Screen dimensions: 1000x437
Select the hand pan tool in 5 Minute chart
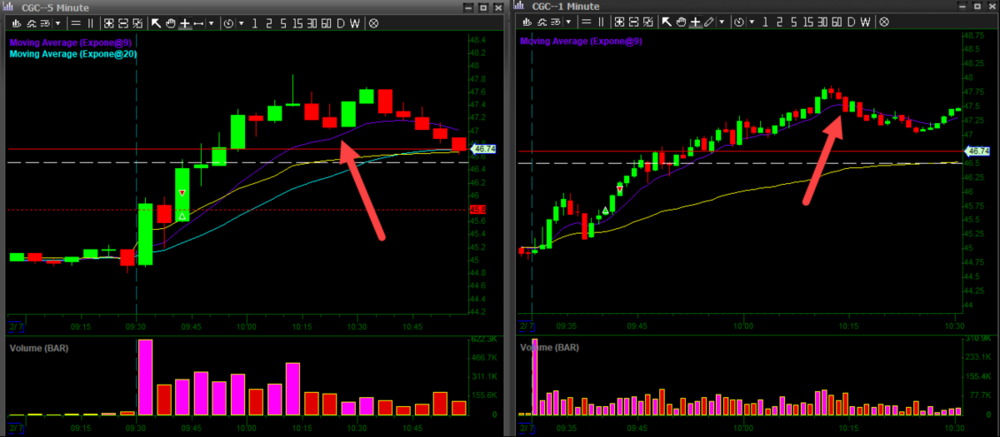tap(170, 22)
